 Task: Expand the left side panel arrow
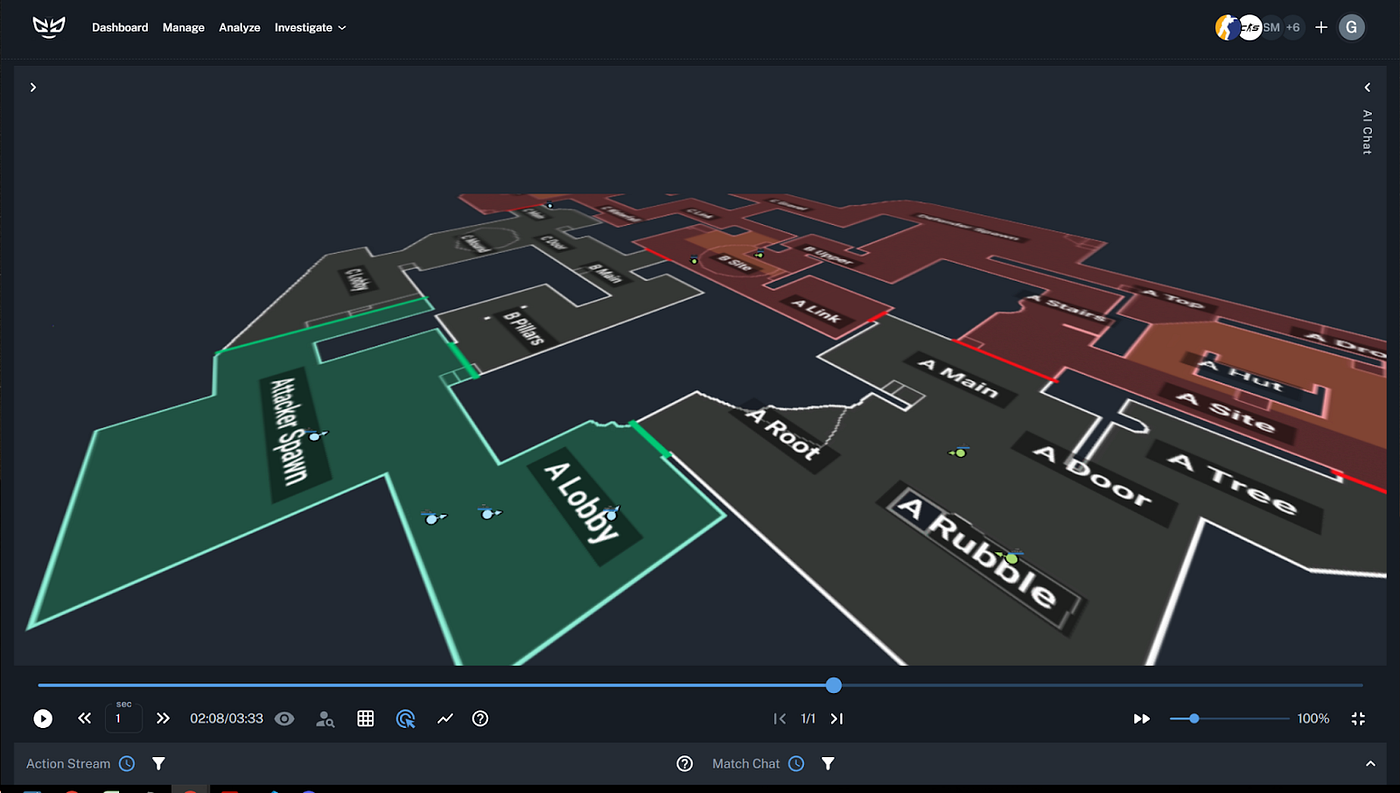pos(33,87)
